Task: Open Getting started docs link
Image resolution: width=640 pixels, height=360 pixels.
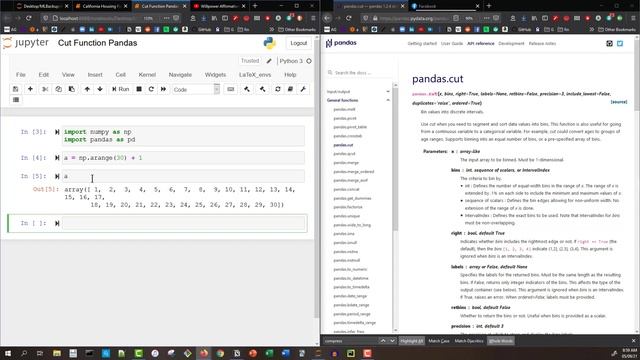Action: (422, 43)
